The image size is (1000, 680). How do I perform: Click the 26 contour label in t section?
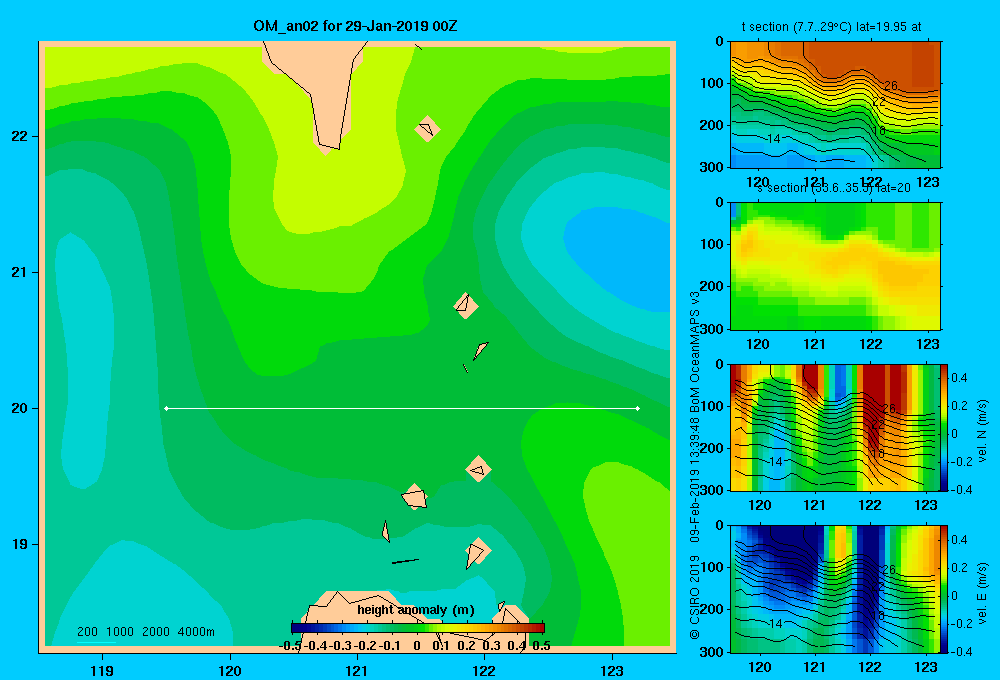coord(890,85)
